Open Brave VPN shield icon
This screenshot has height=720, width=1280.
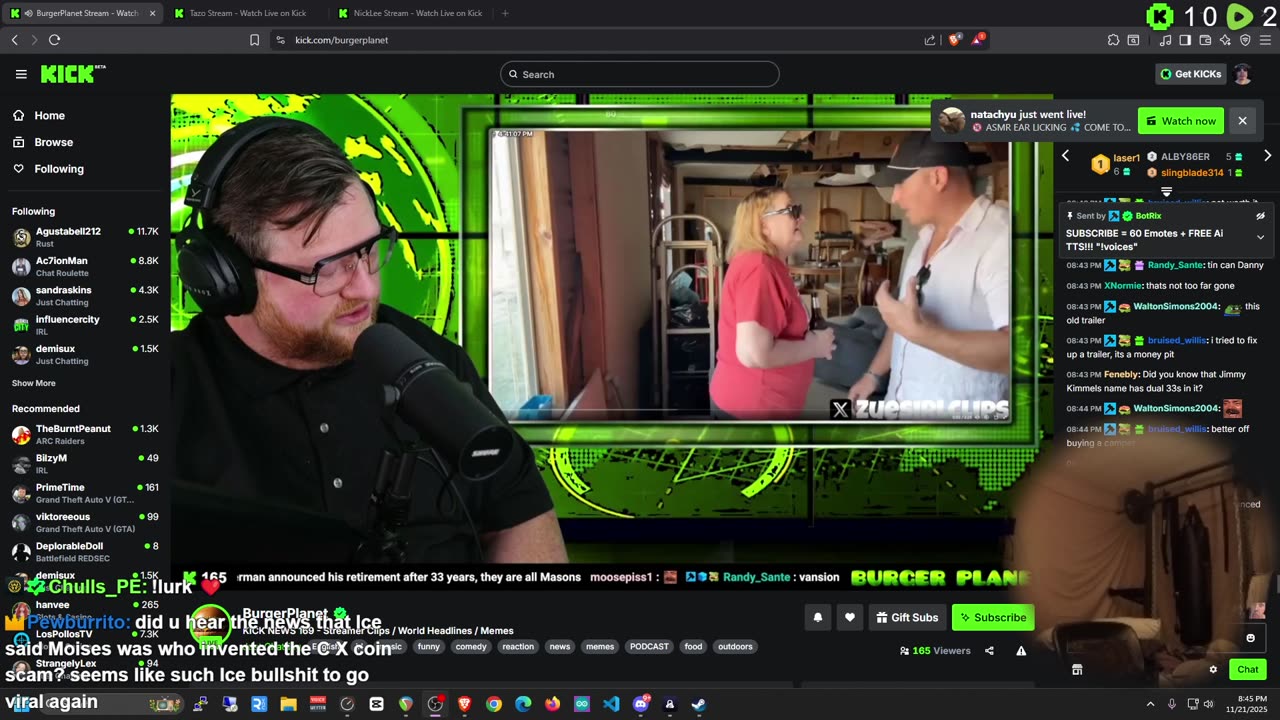pos(1245,40)
